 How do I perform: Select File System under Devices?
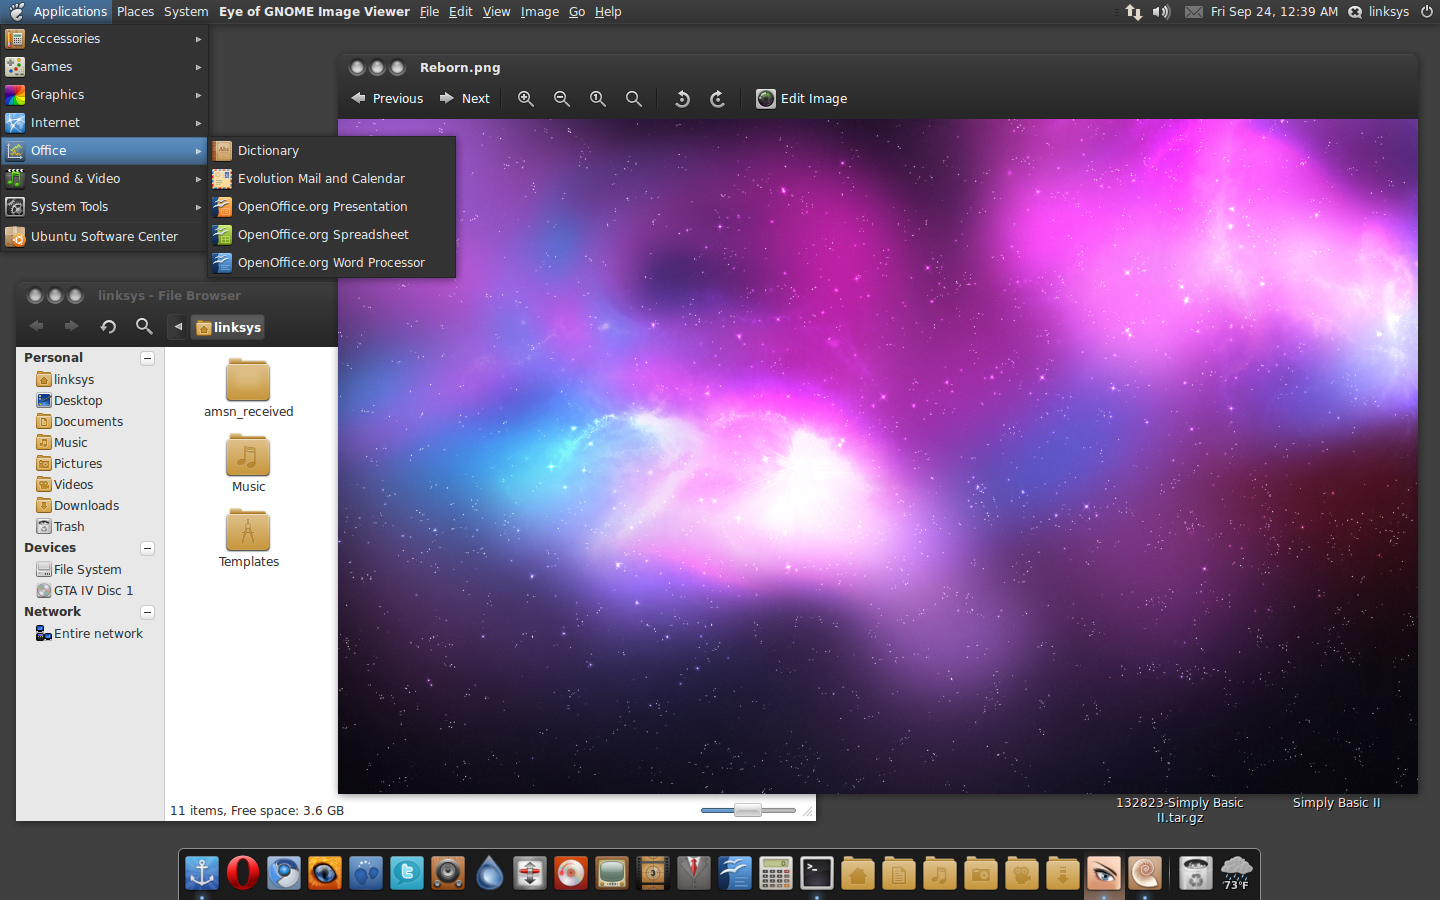79,569
